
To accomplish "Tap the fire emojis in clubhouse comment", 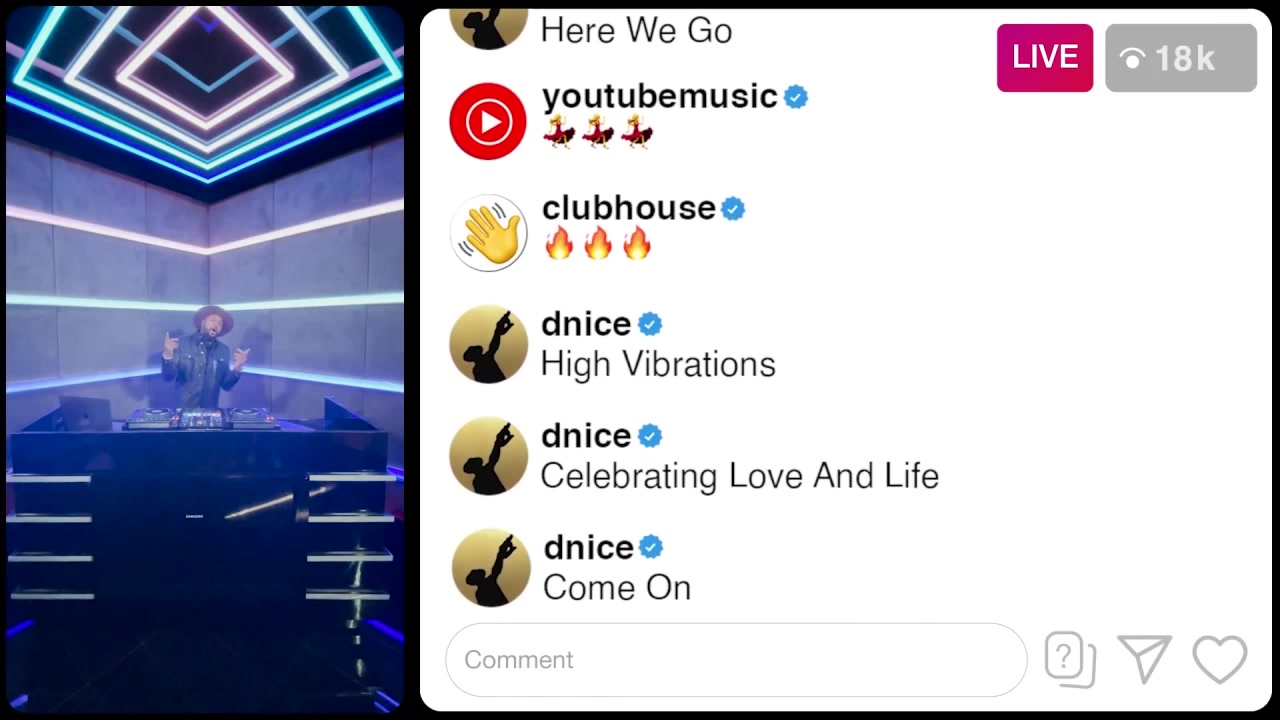I will (597, 243).
